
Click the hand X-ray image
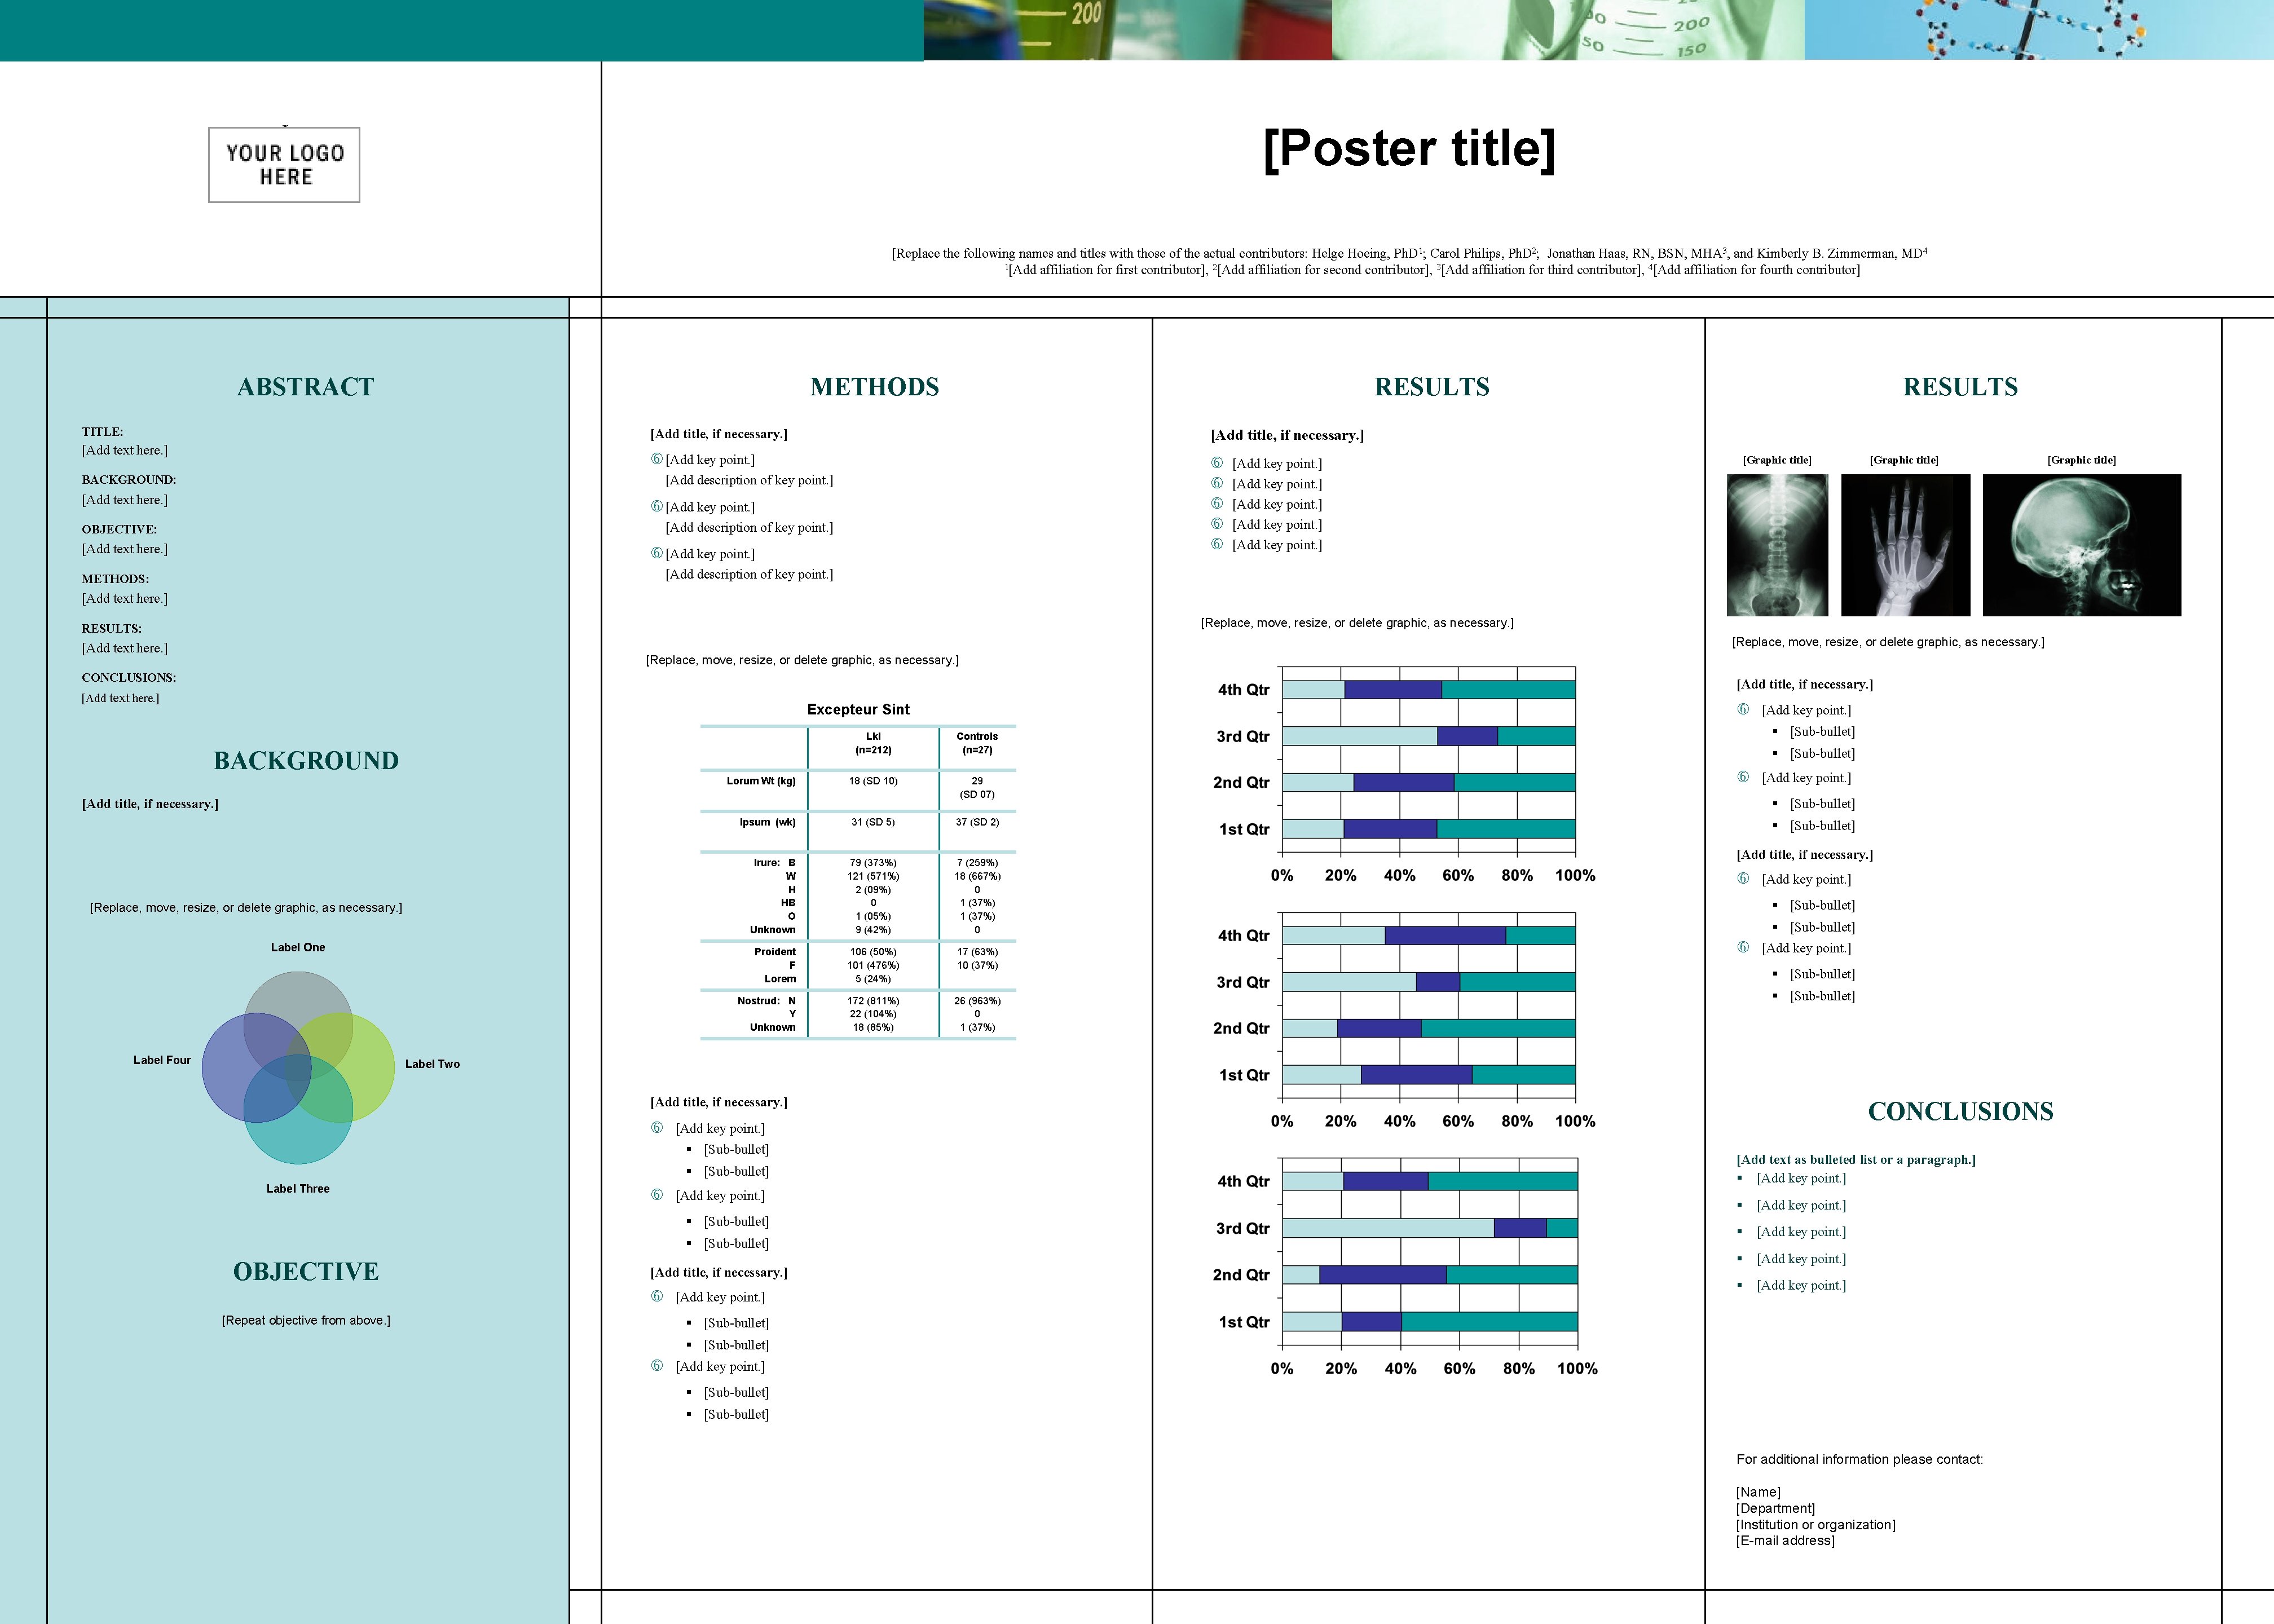[1904, 545]
